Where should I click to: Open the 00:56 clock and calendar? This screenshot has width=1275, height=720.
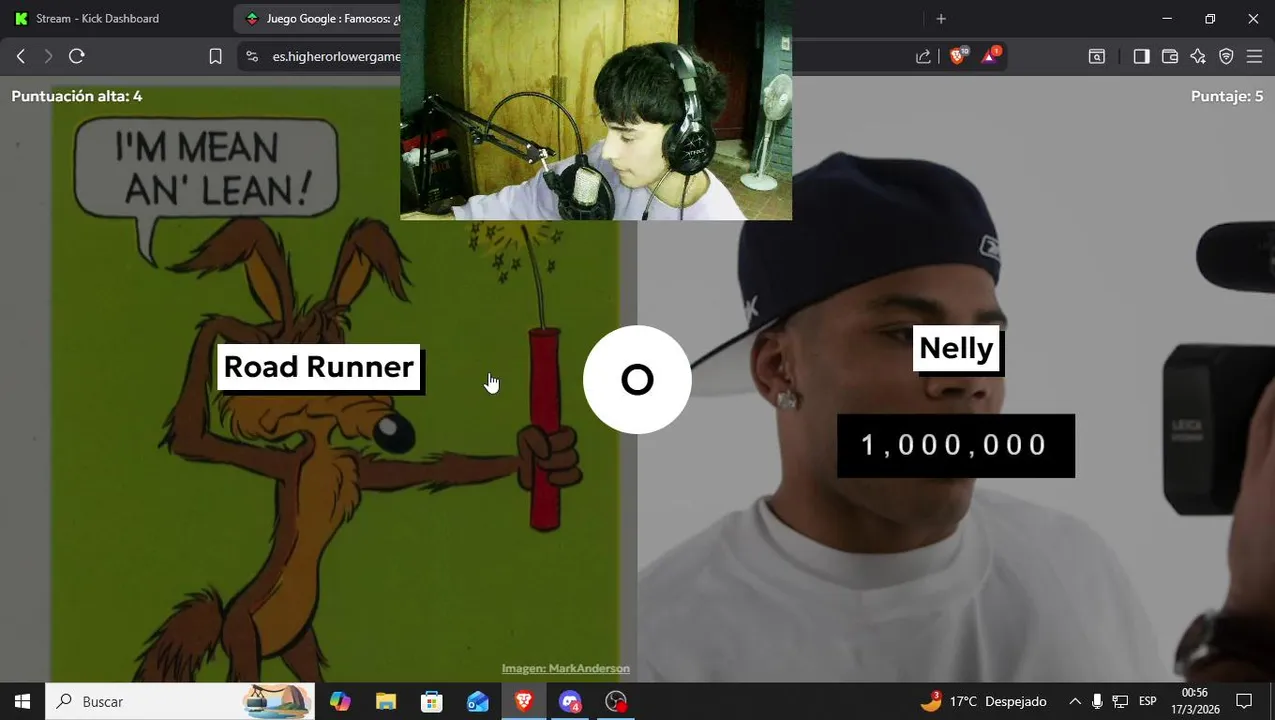pos(1195,701)
